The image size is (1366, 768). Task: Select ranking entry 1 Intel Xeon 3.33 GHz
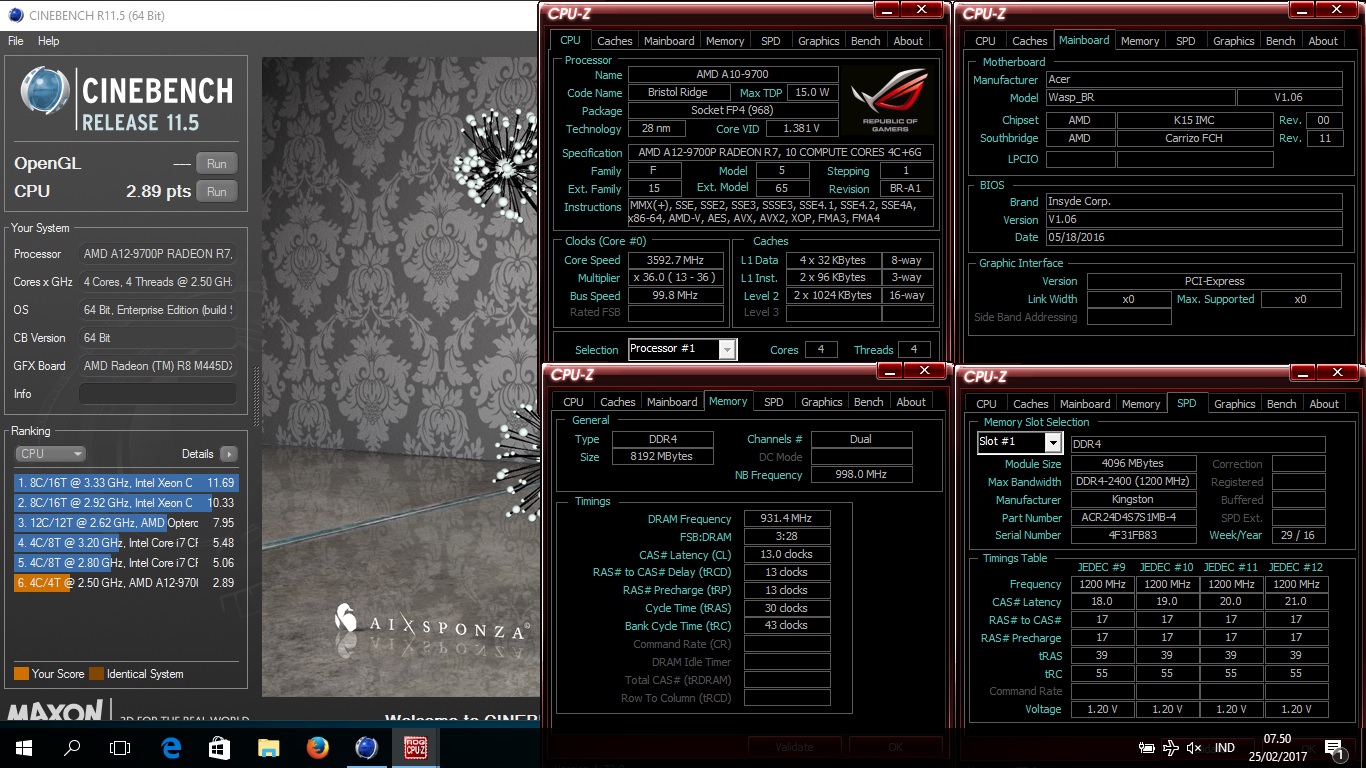(x=126, y=483)
